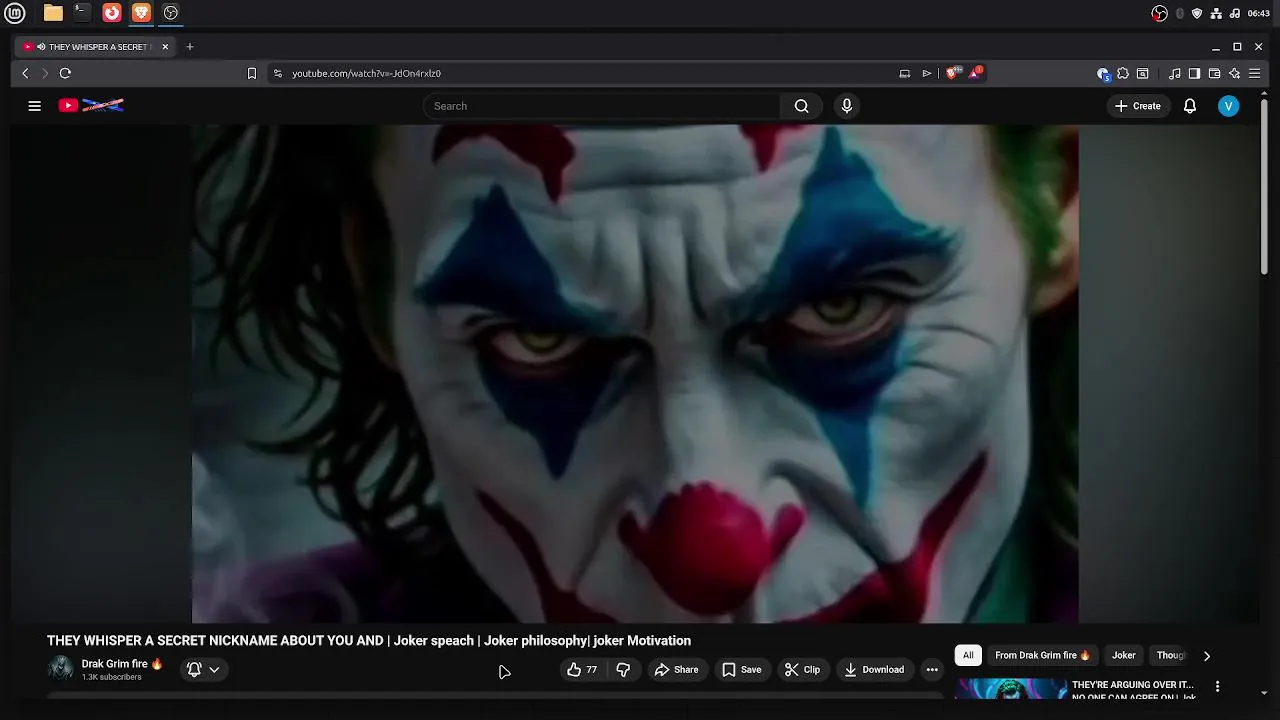This screenshot has width=1280, height=720.
Task: Open the Extensions puzzle icon
Action: point(1123,73)
